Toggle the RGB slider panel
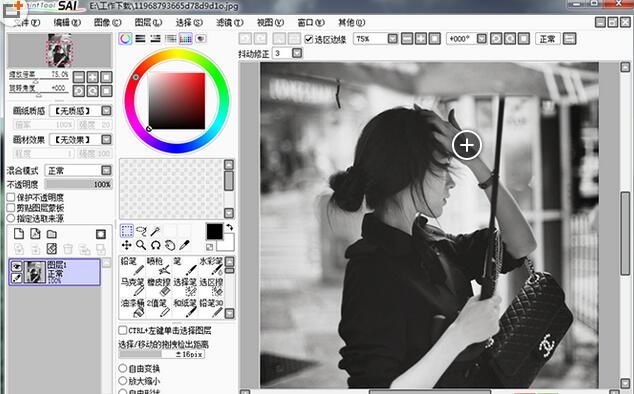This screenshot has width=634, height=394. (140, 39)
